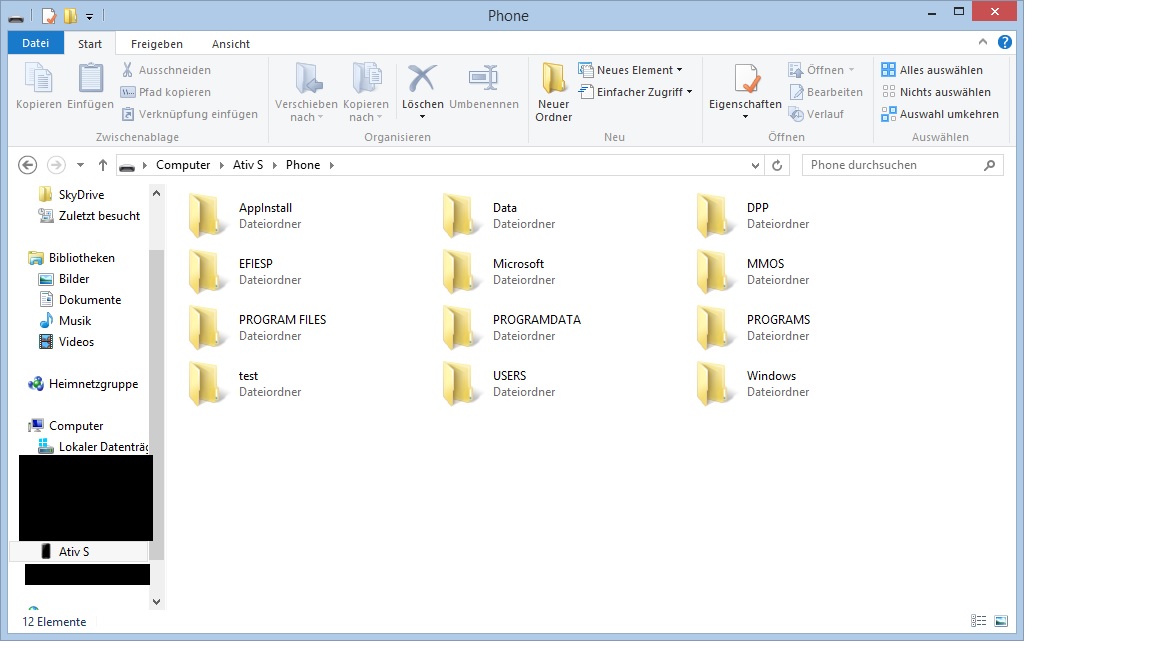Image resolution: width=1152 pixels, height=648 pixels.
Task: Click Pfad kopieren button
Action: point(167,92)
